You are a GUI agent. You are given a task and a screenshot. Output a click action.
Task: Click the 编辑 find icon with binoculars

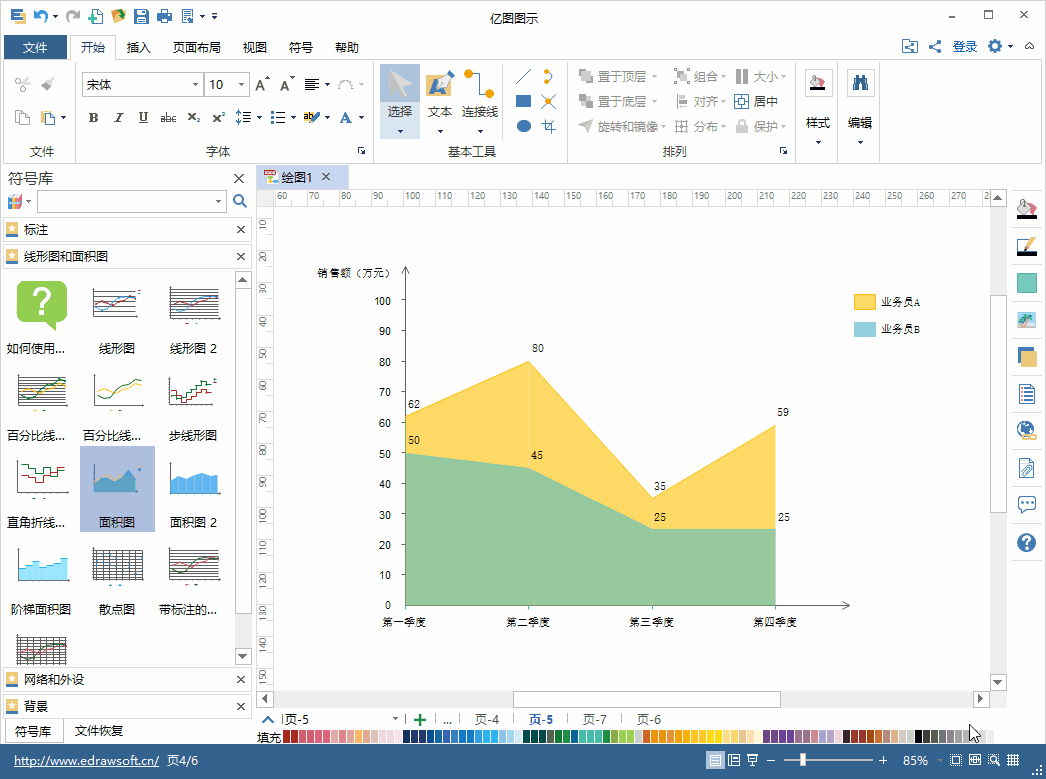click(x=859, y=84)
